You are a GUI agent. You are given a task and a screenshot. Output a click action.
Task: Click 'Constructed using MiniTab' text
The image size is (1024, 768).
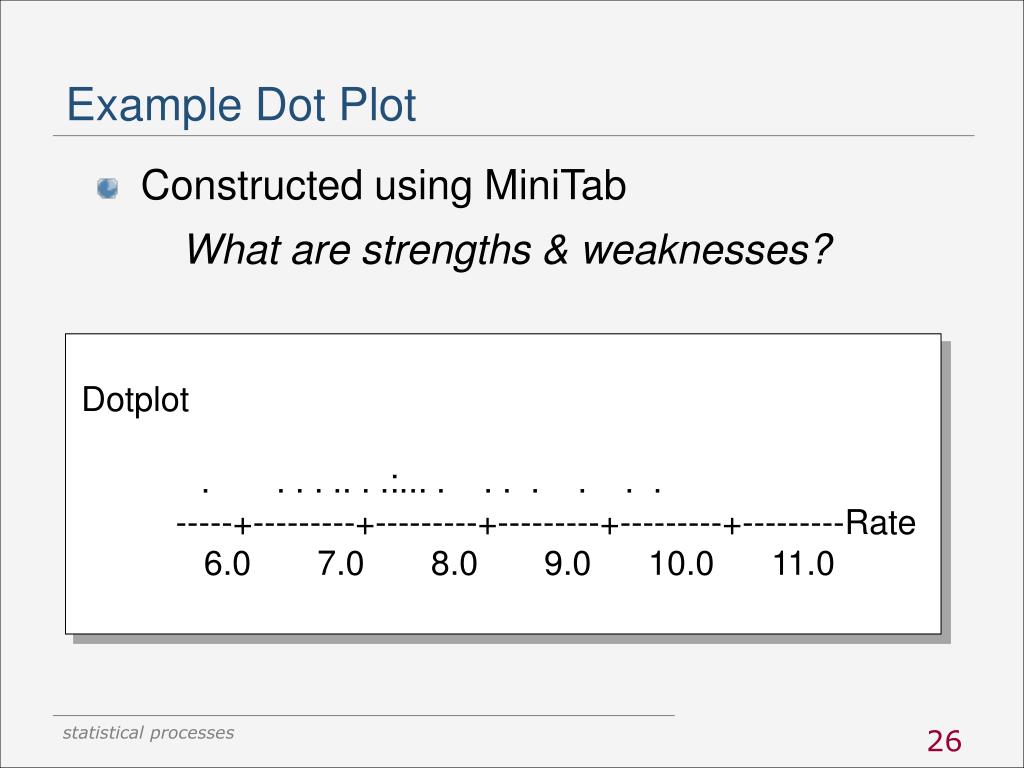click(383, 185)
